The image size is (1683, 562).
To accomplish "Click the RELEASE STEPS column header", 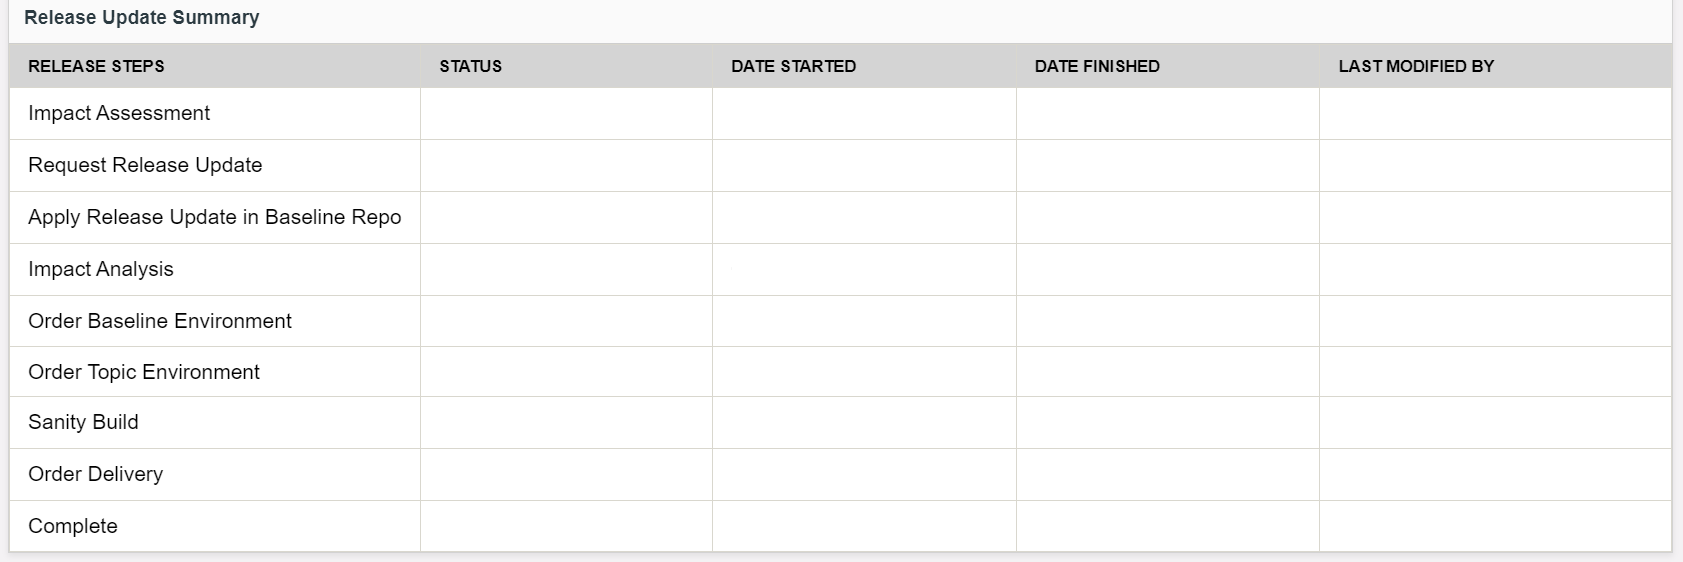I will [96, 66].
